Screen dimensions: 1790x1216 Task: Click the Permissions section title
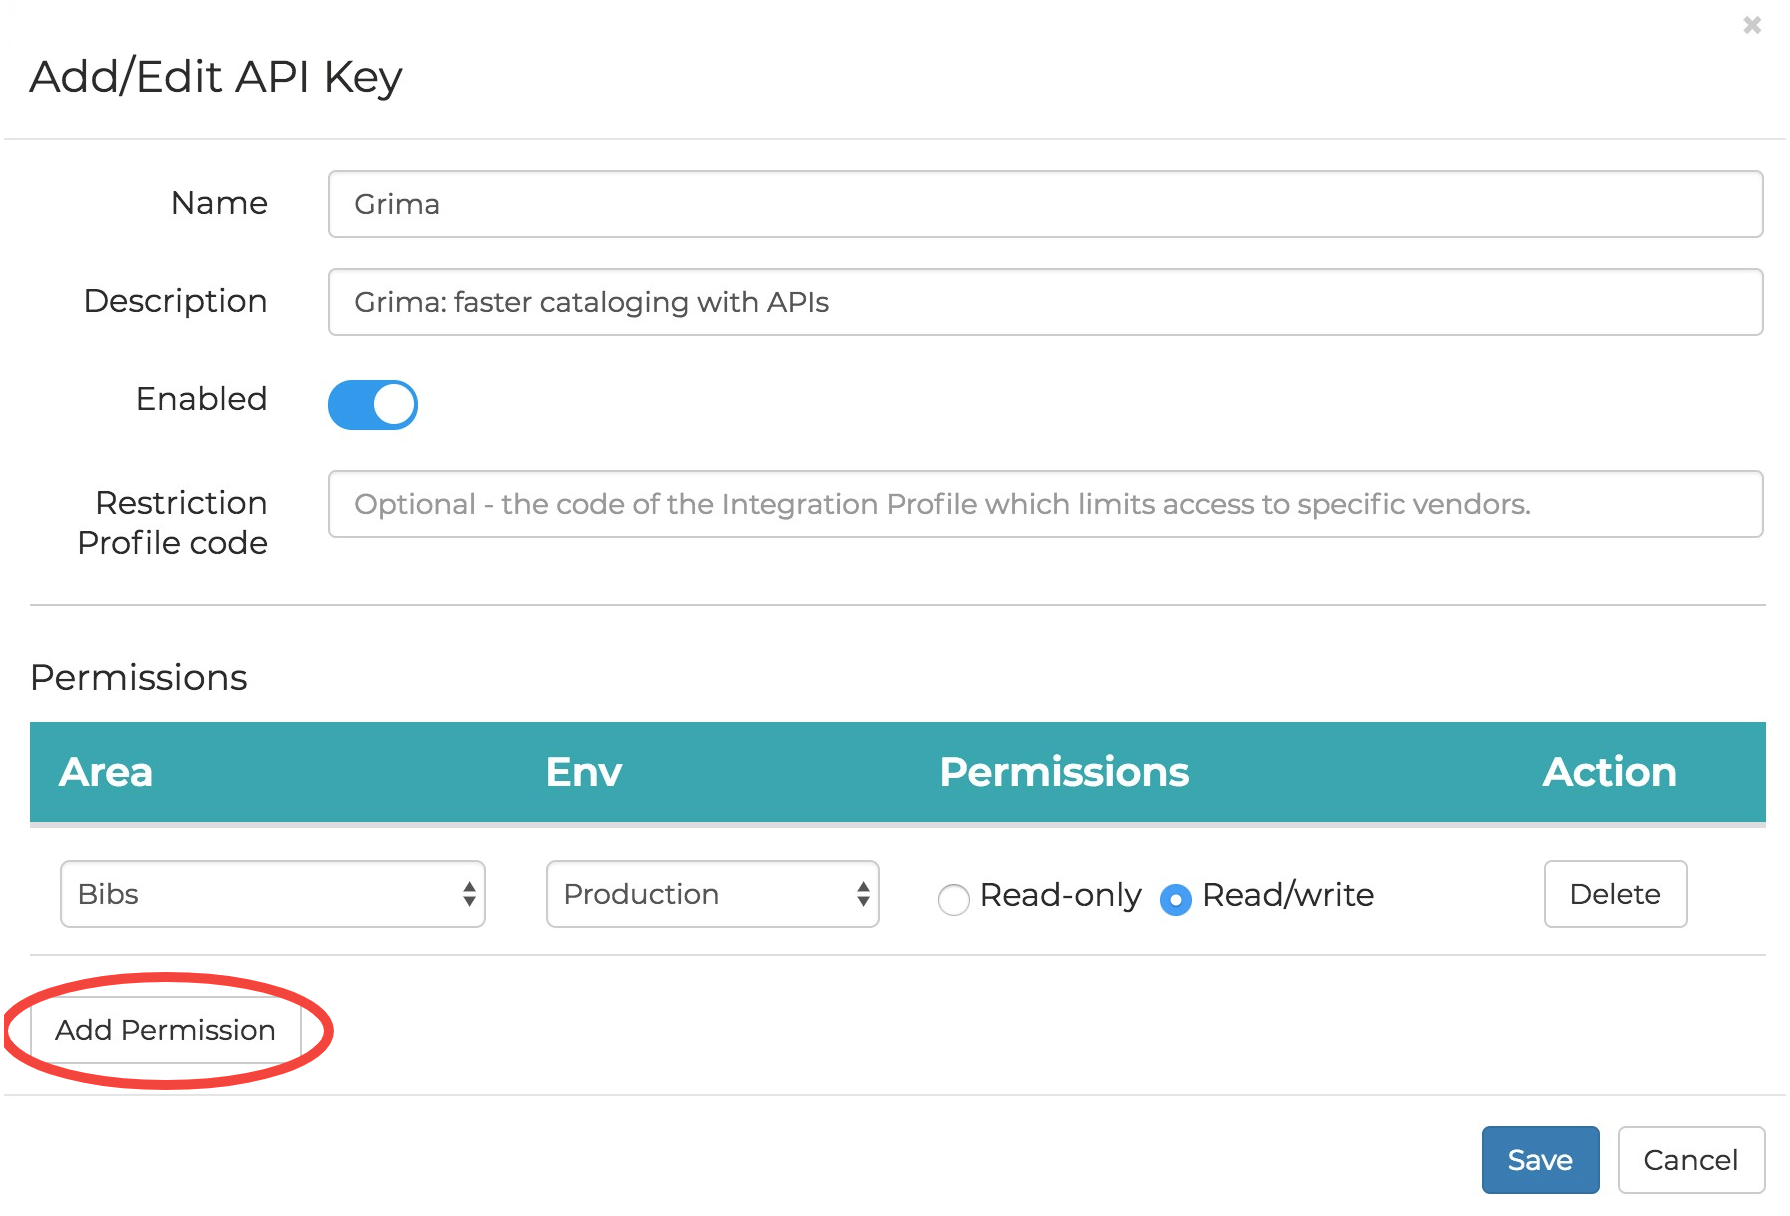point(138,677)
